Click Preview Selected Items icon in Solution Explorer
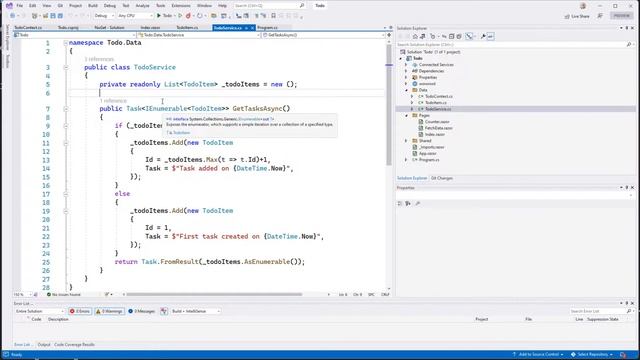Screen dimensions: 640x360 point(490,36)
